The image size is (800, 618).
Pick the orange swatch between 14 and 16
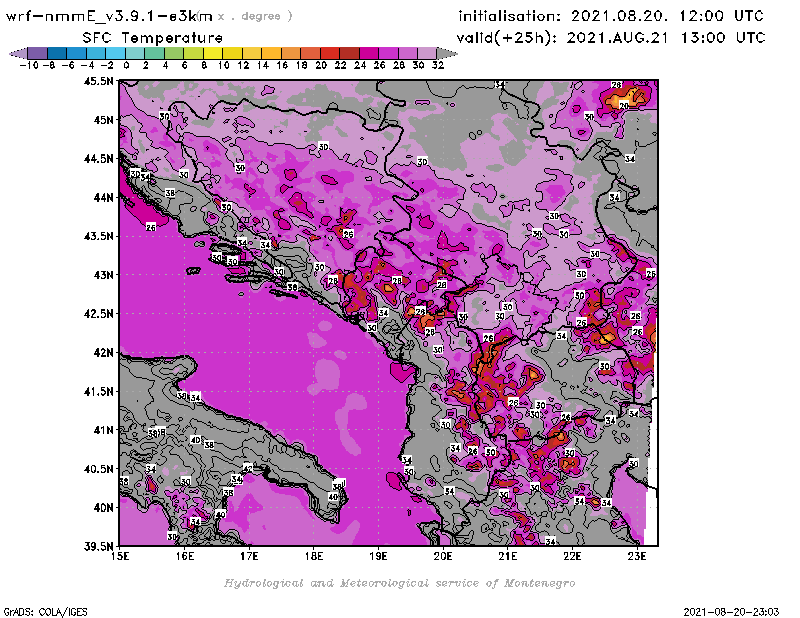271,53
